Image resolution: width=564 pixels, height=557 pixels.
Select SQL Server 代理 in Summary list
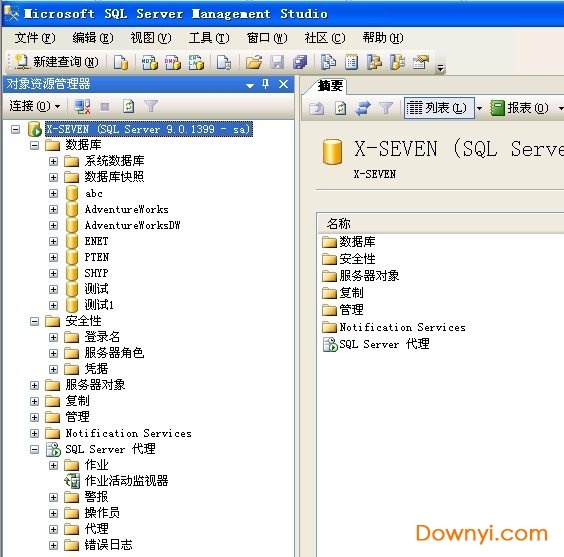tap(384, 344)
